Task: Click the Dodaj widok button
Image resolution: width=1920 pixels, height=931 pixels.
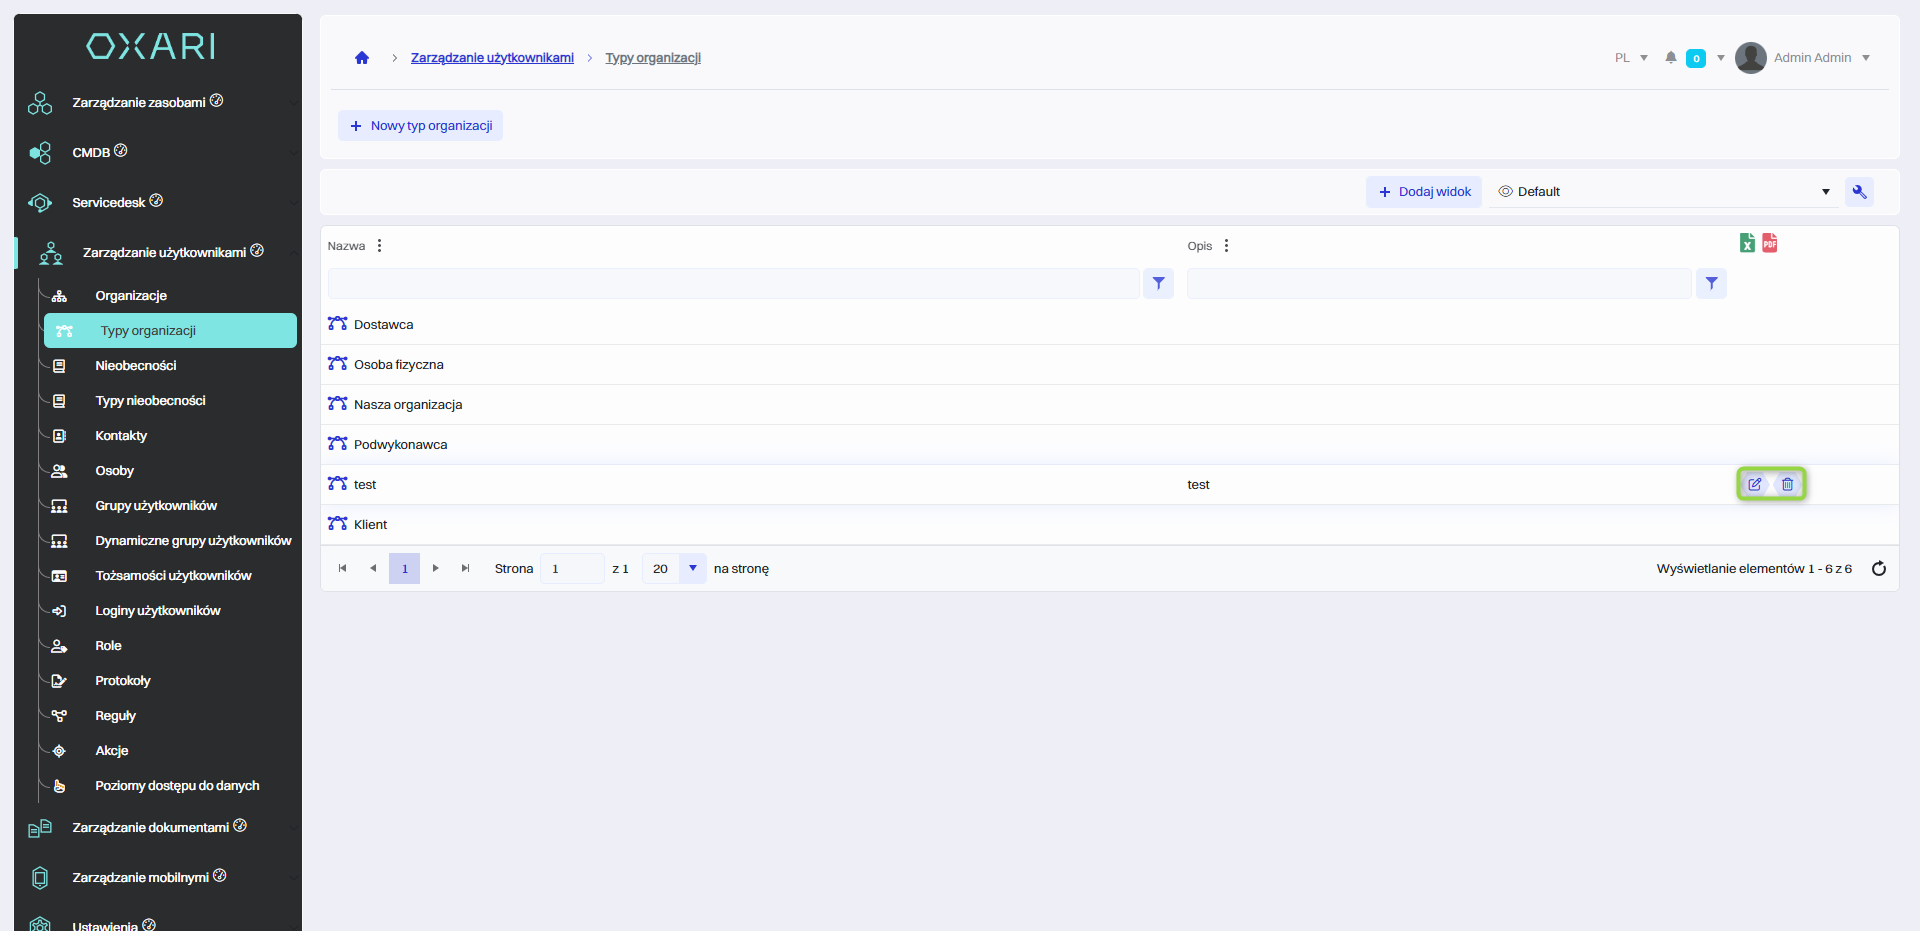Action: tap(1424, 192)
